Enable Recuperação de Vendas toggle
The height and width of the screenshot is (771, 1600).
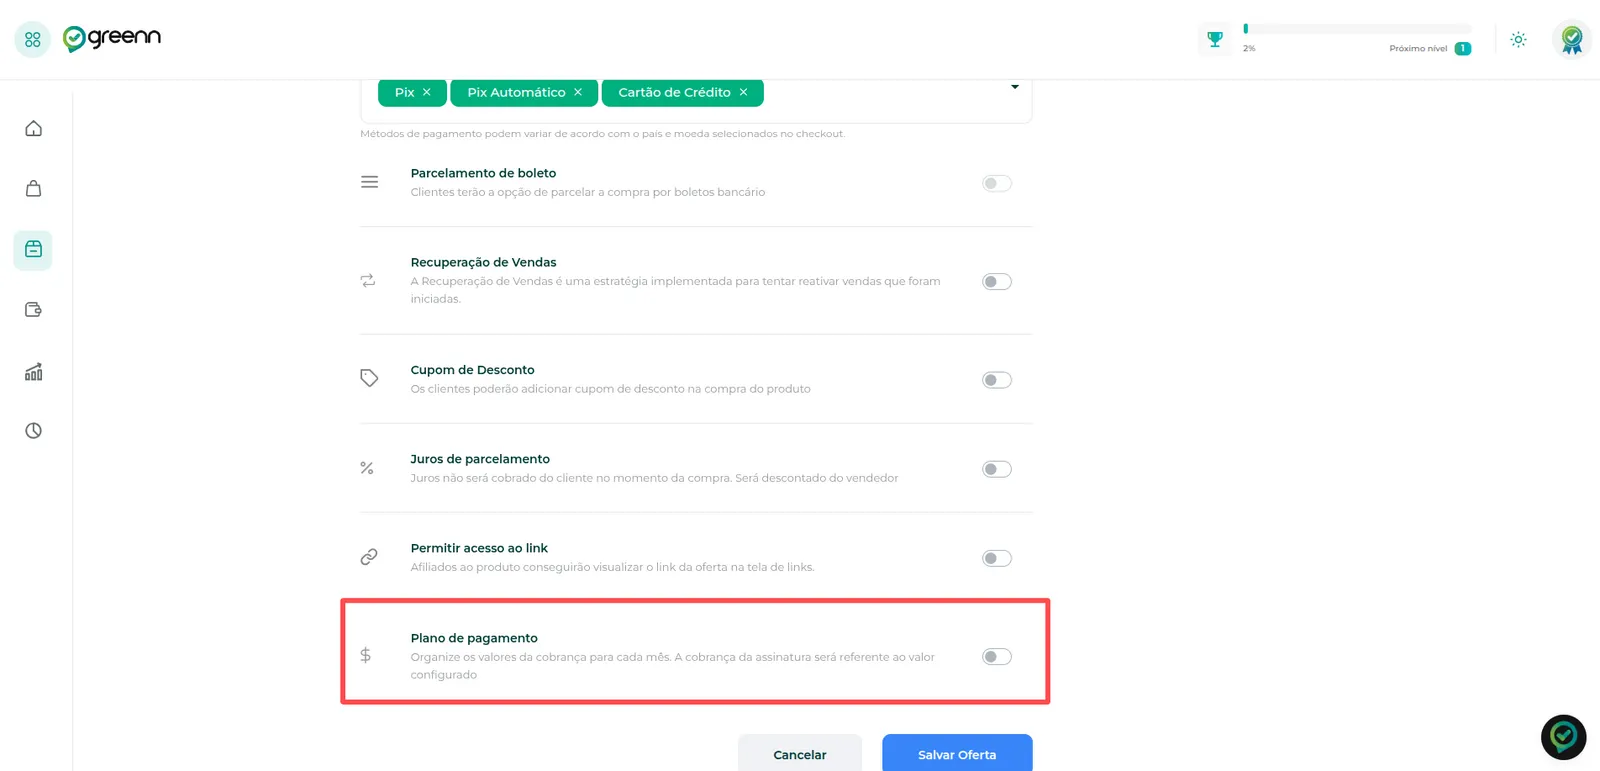coord(997,282)
